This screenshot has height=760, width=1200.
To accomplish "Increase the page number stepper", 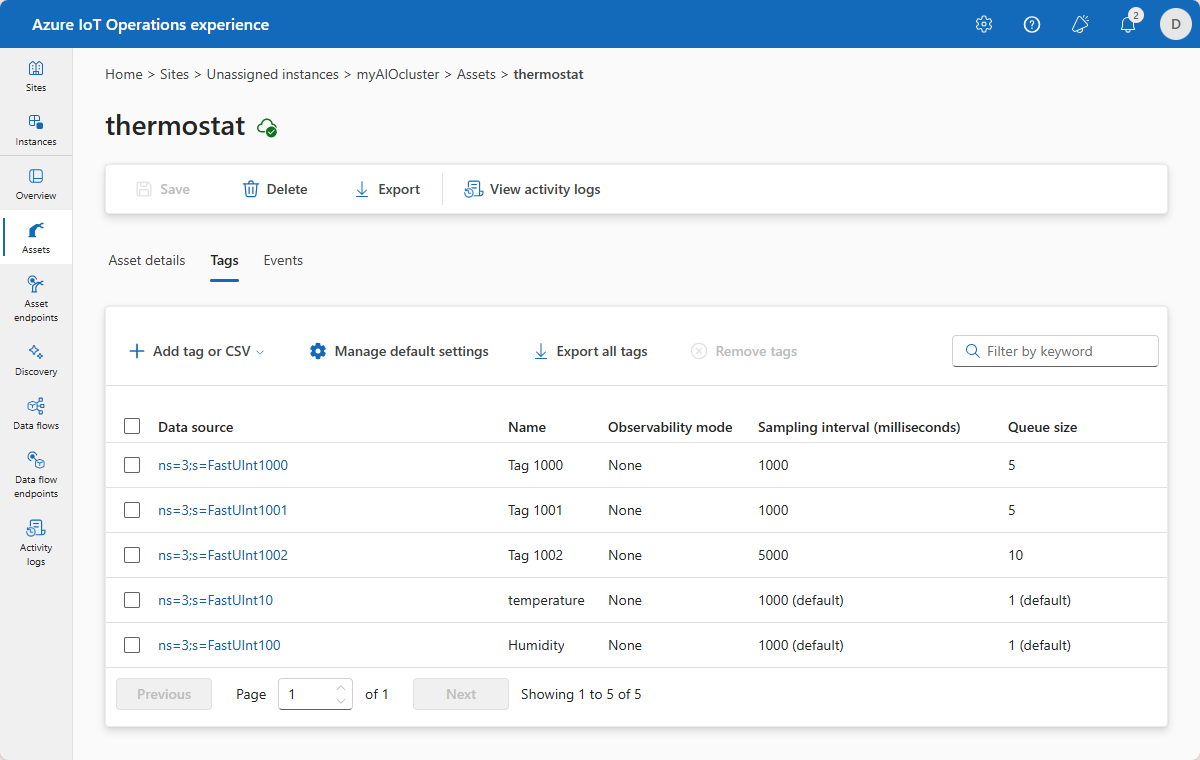I will (341, 687).
